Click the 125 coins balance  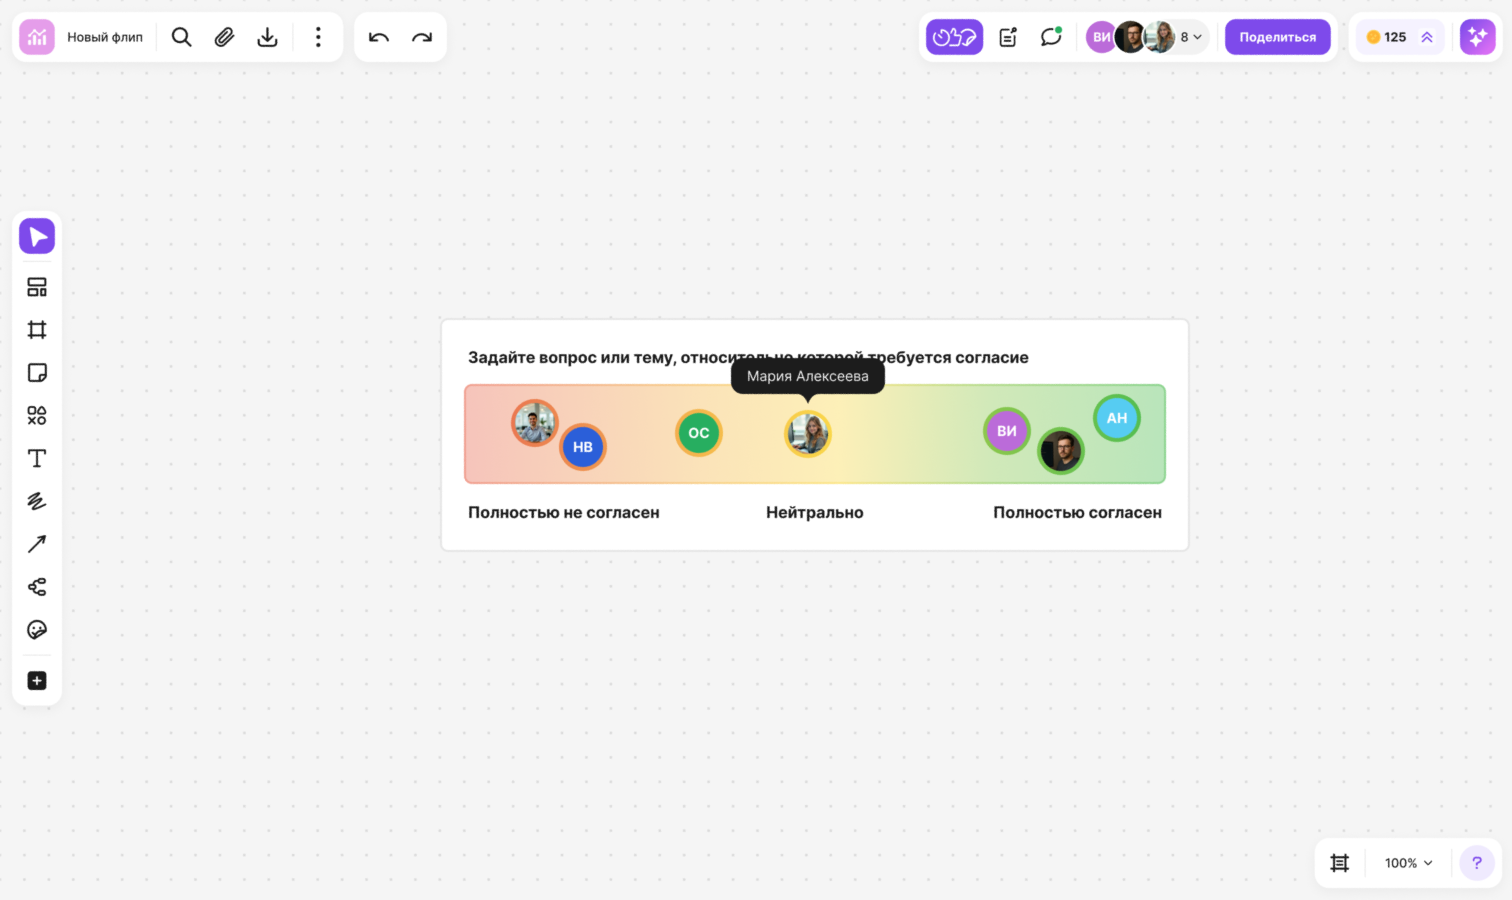(1386, 37)
